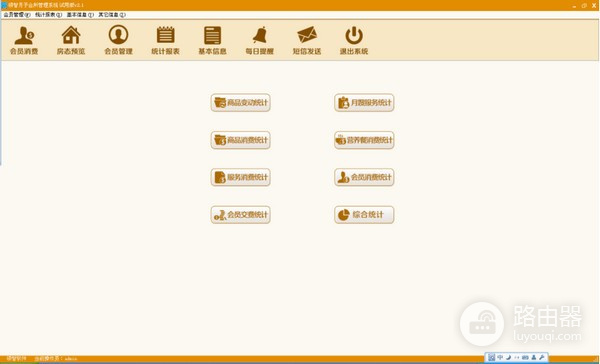Click 退出系统 power icon

click(354, 40)
